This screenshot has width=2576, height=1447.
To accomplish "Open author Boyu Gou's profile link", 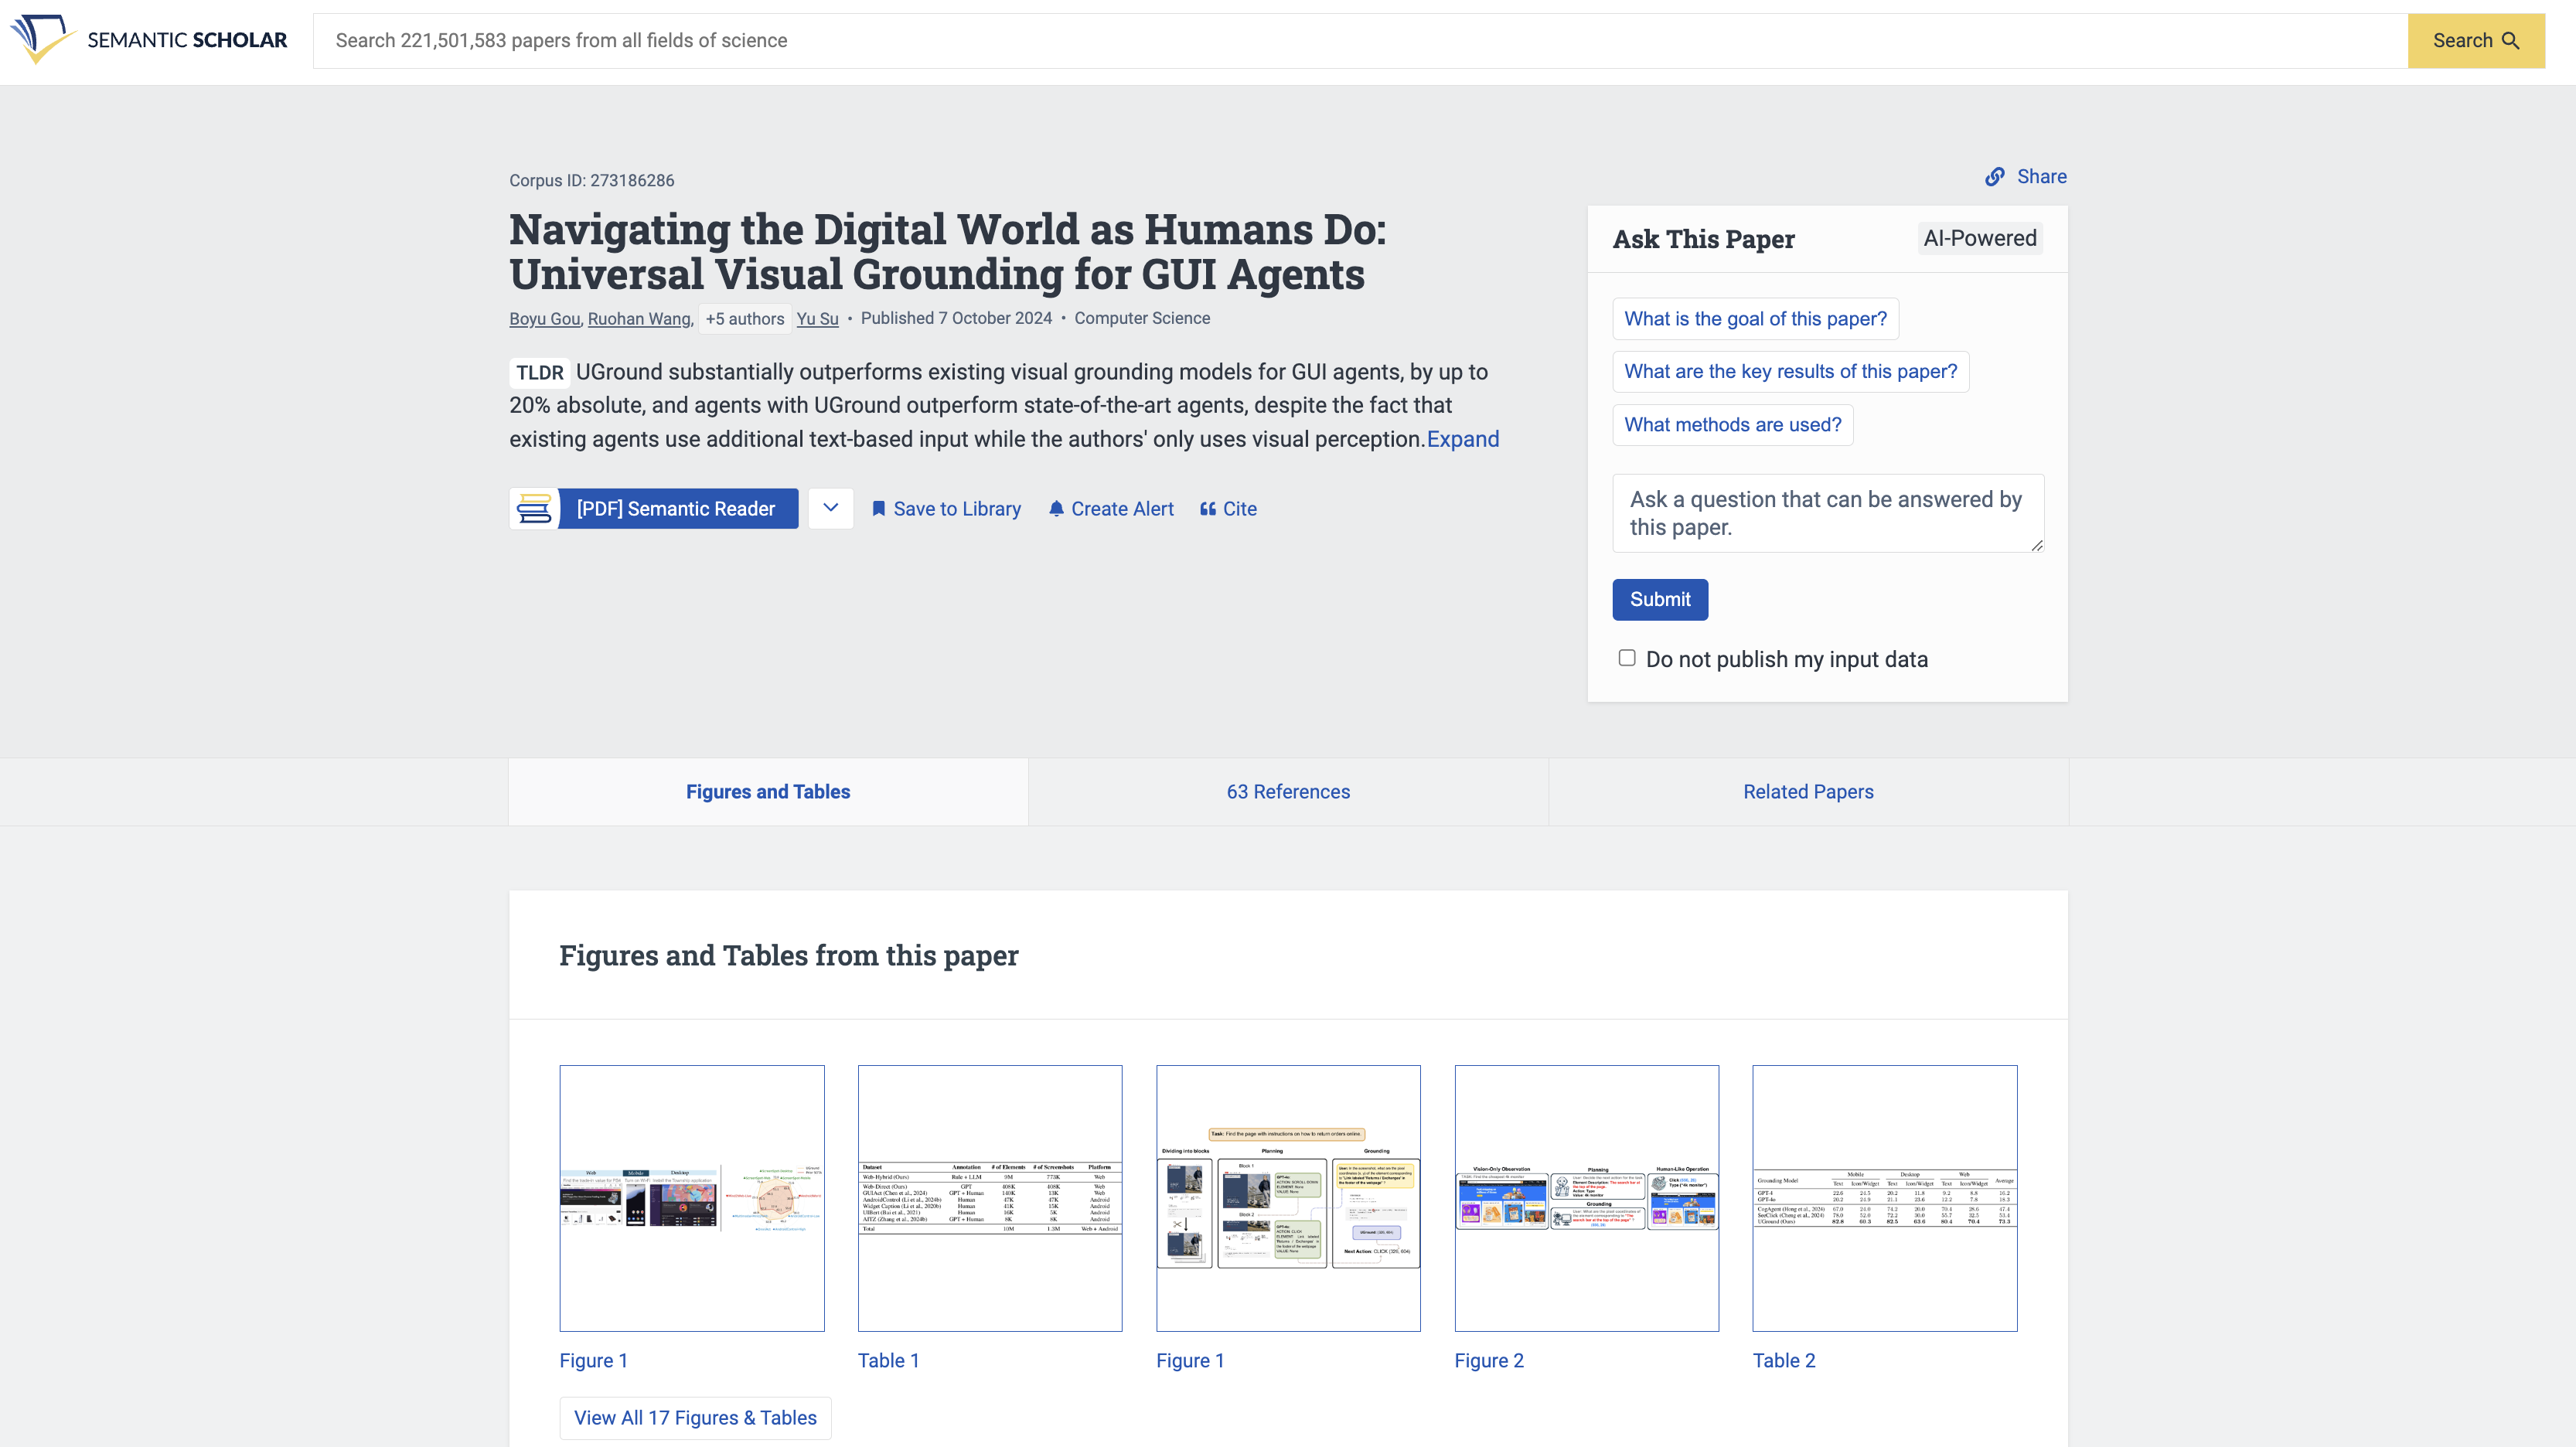I will click(544, 318).
